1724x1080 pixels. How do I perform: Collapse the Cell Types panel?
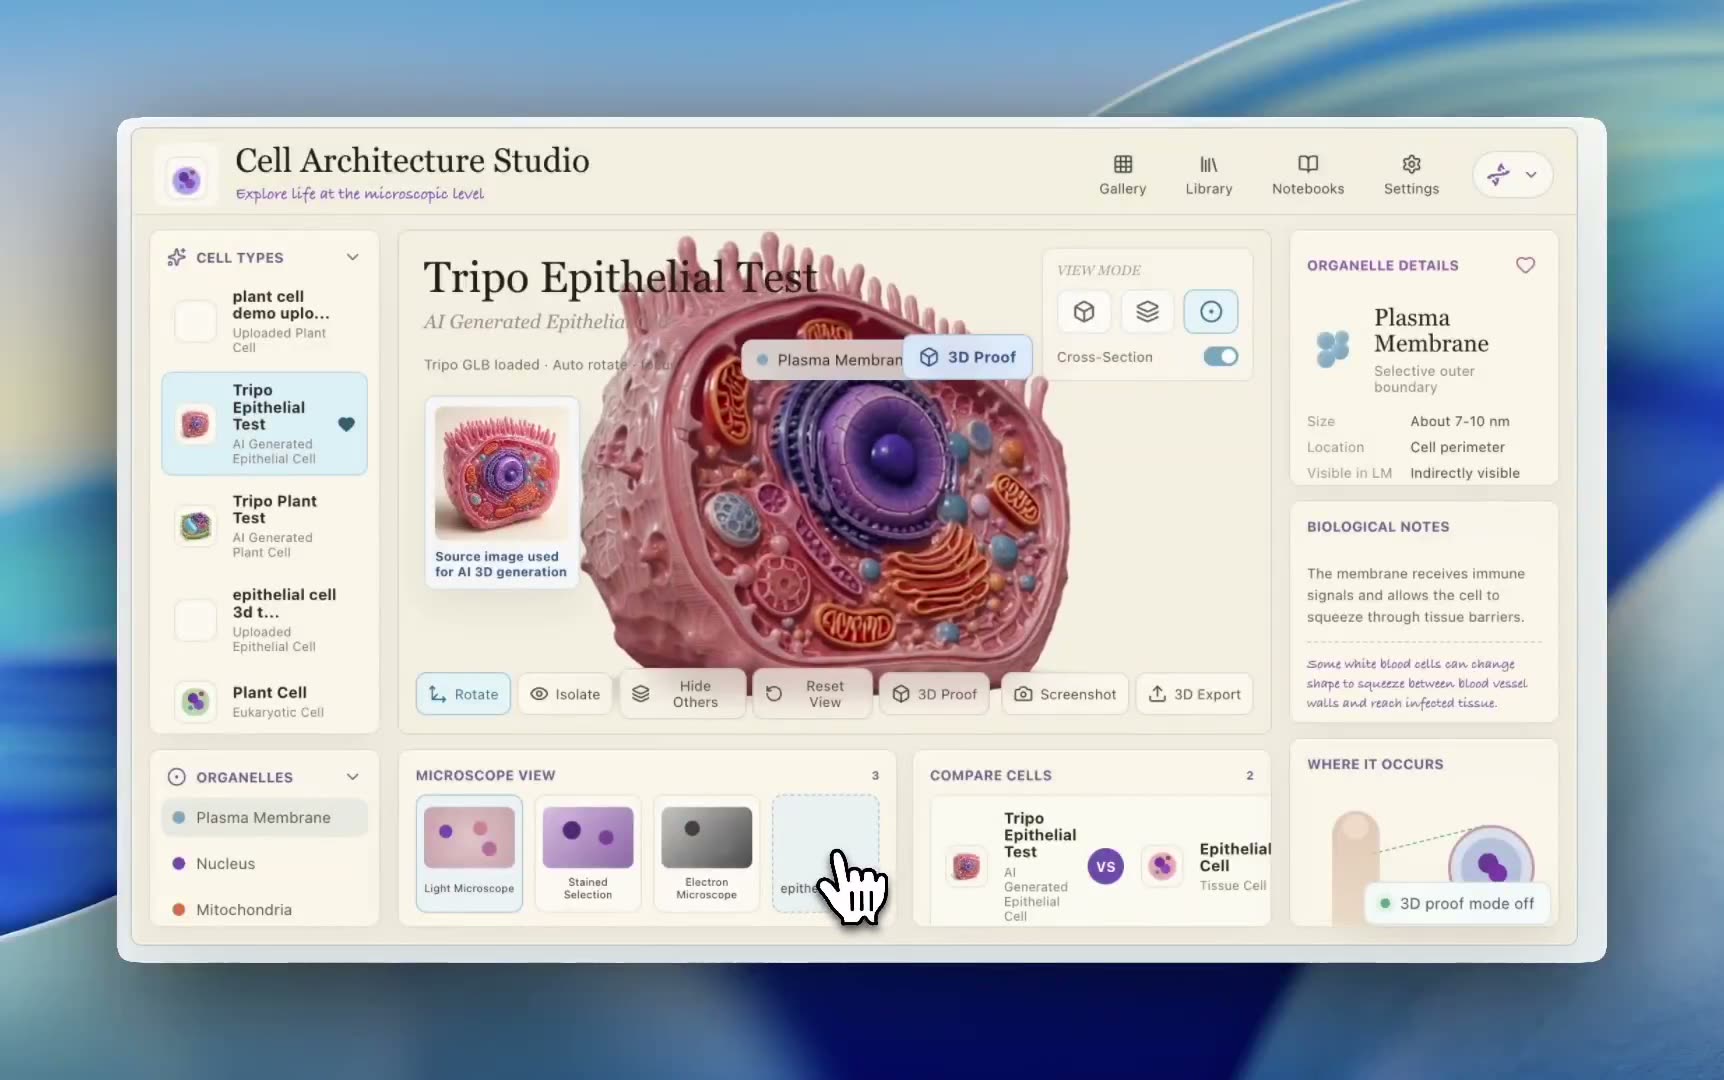352,257
